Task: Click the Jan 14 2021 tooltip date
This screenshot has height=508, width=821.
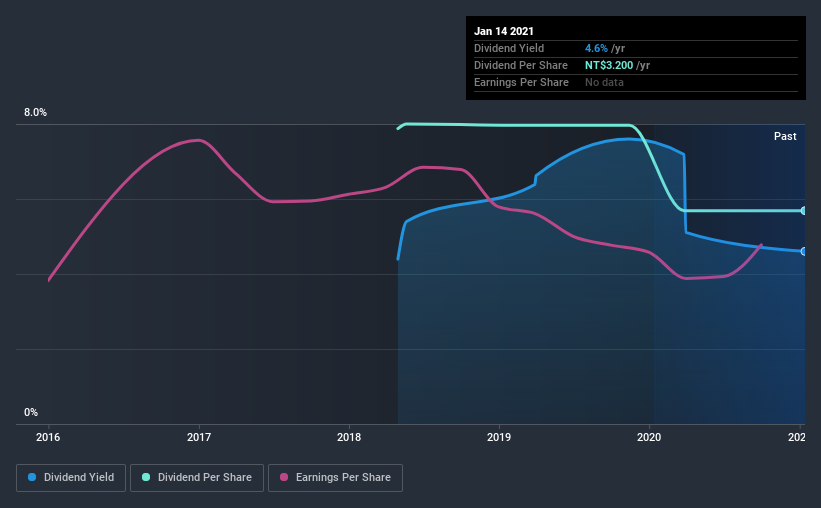Action: (504, 31)
